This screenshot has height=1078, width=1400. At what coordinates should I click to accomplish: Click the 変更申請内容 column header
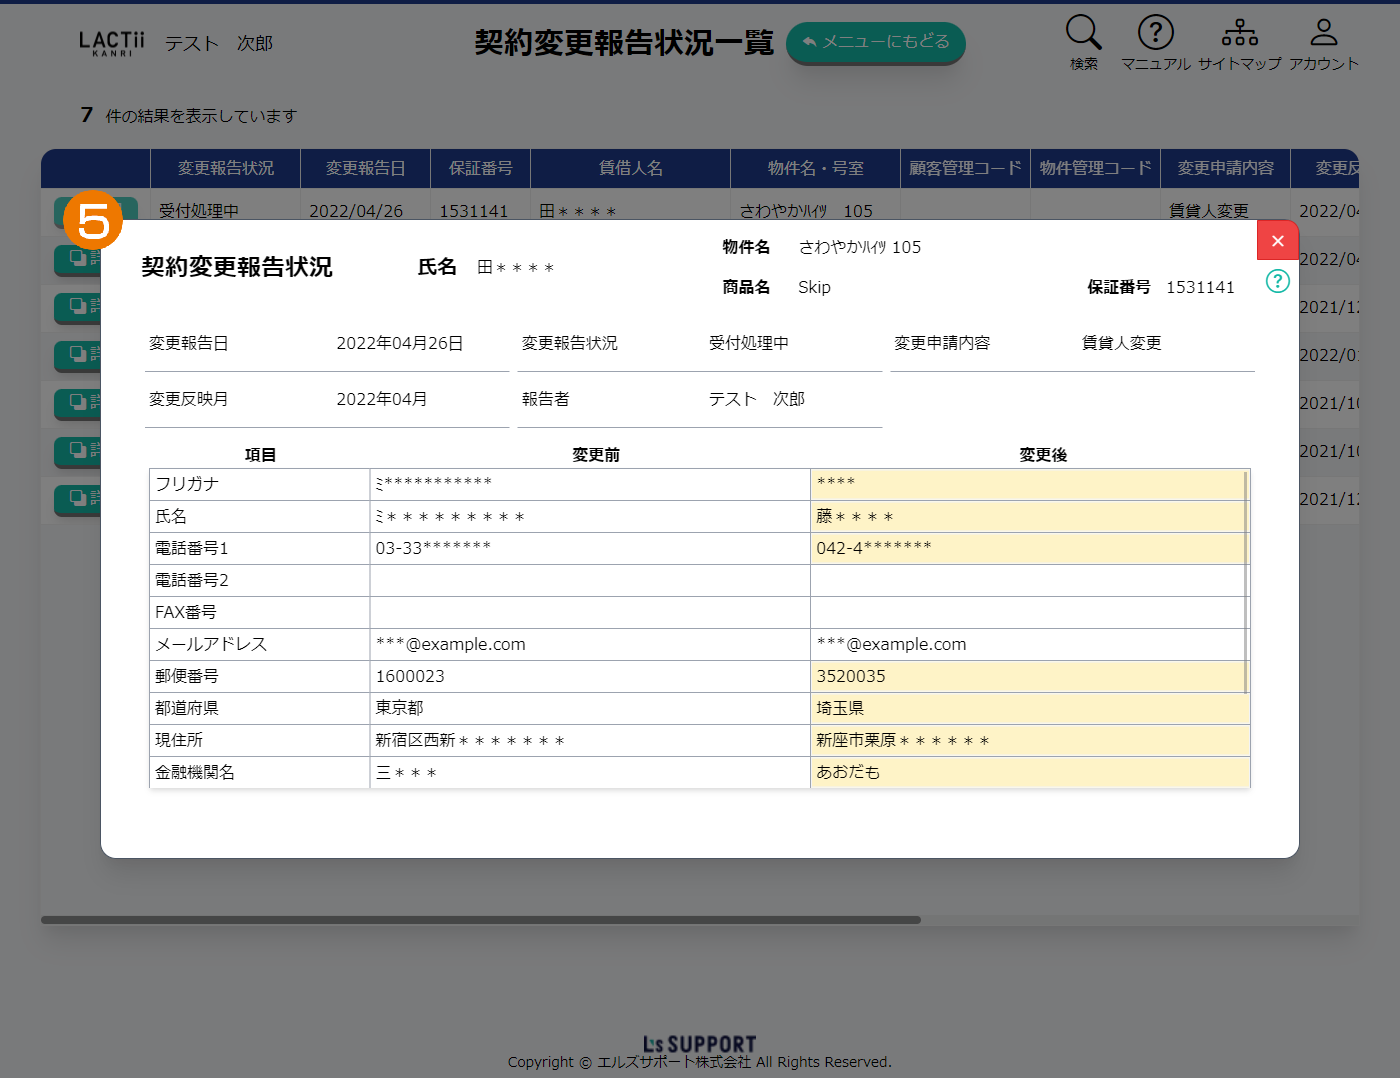pos(1225,169)
